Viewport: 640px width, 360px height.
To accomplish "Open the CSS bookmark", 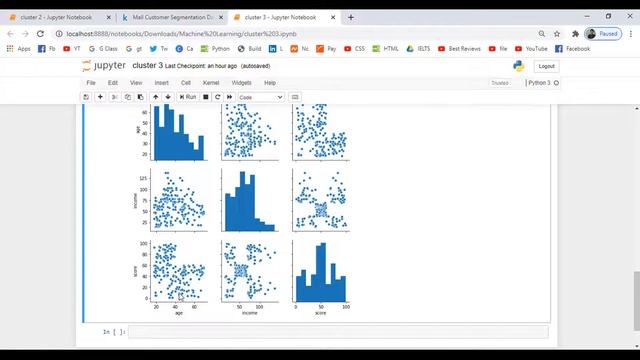I will coord(354,49).
